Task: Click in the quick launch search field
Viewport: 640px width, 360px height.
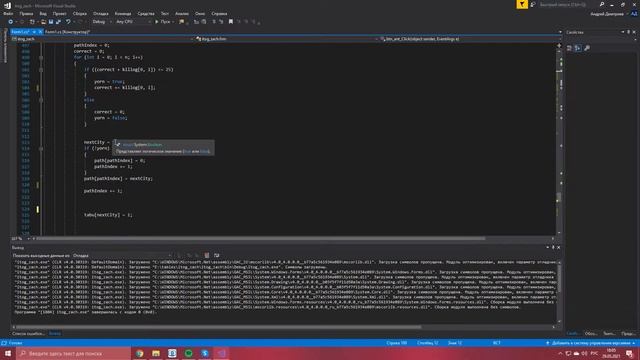Action: coord(567,4)
